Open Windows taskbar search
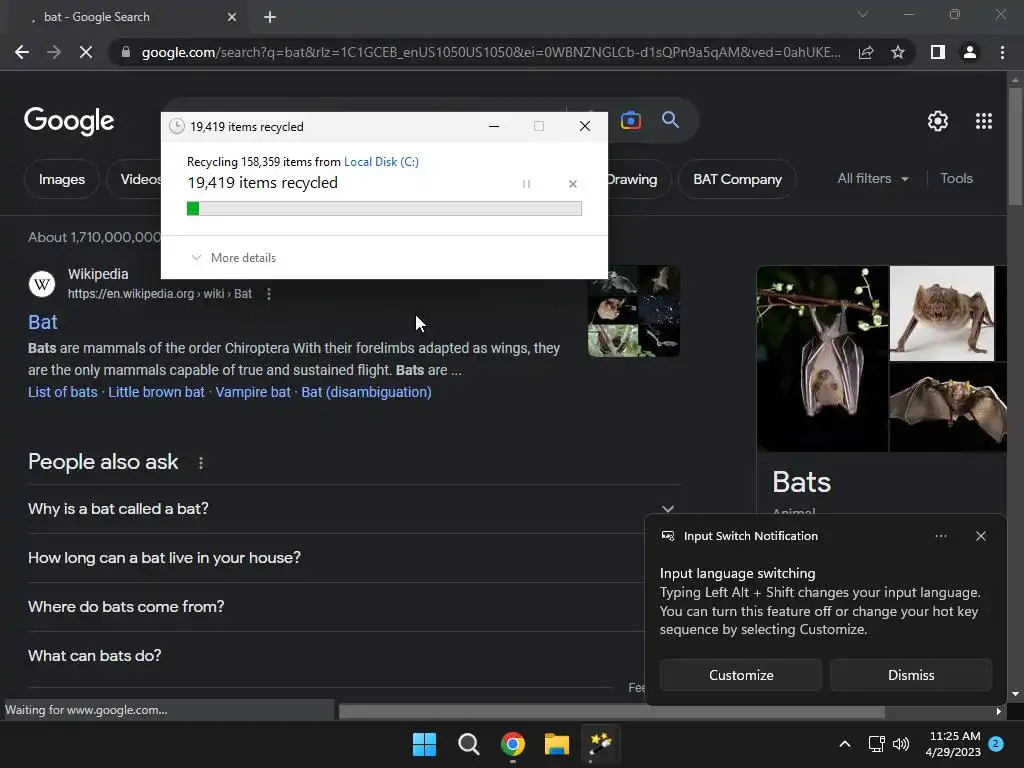The height and width of the screenshot is (768, 1024). [468, 744]
